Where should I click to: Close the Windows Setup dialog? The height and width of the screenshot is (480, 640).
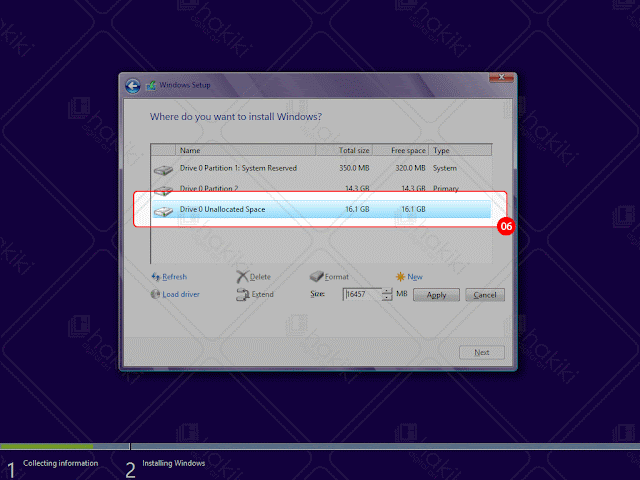click(501, 77)
